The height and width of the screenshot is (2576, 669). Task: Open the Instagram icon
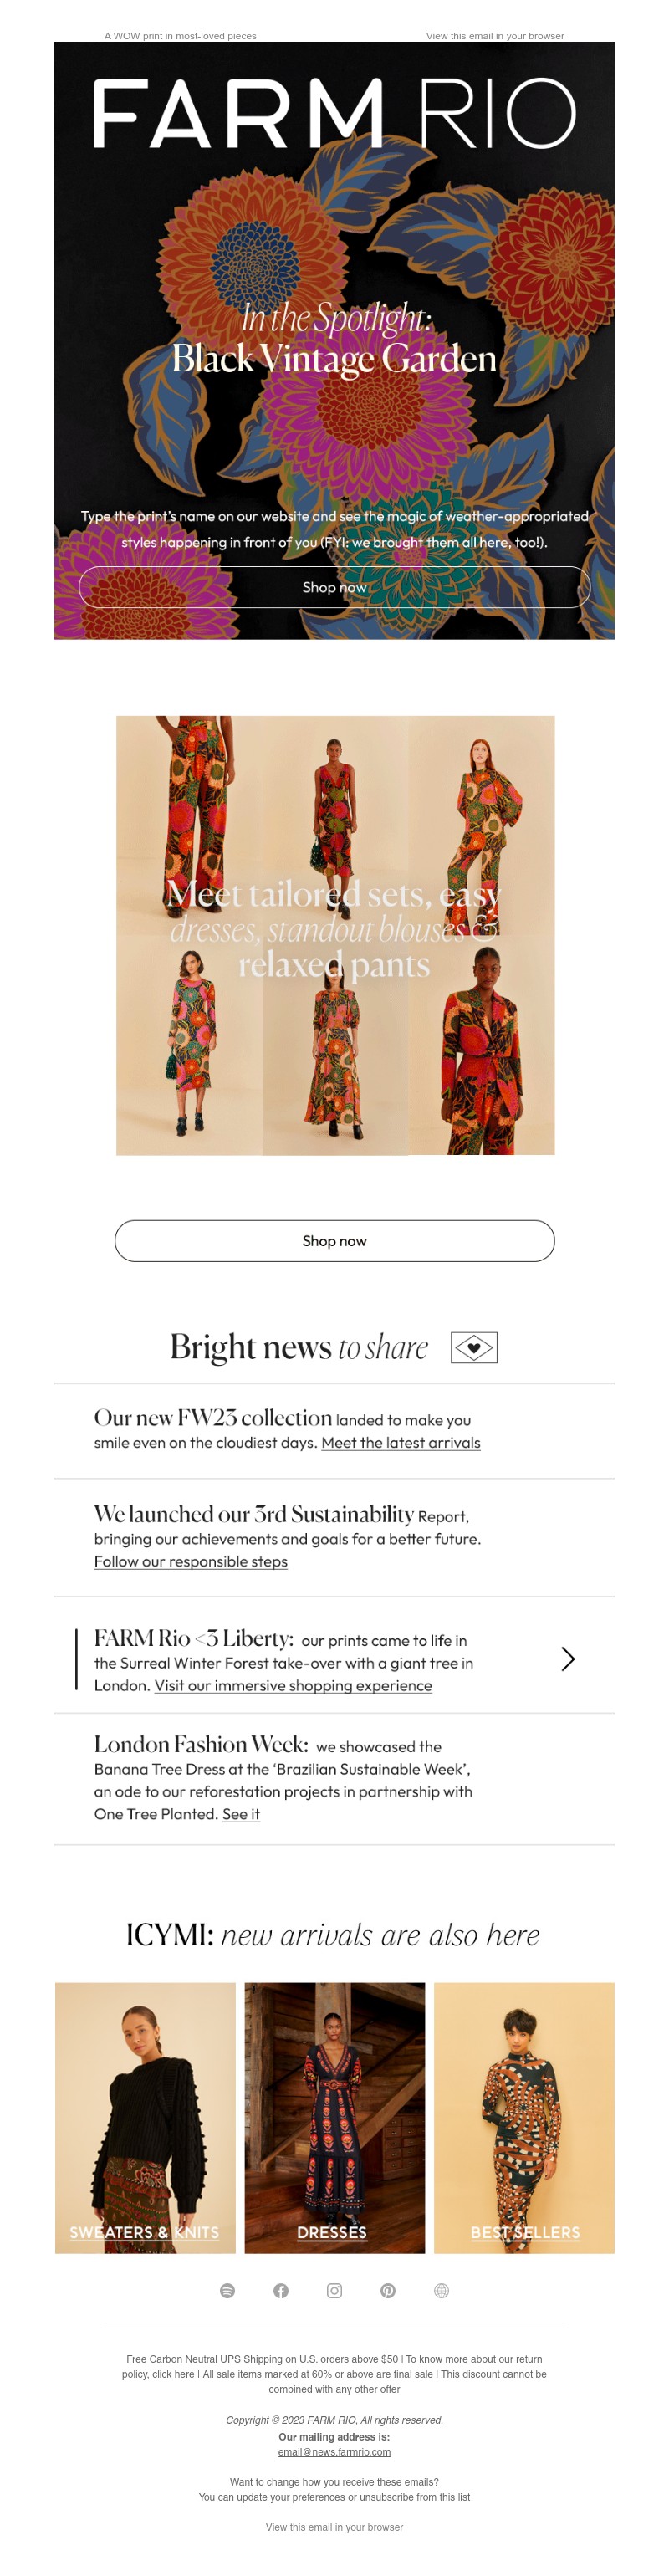coord(334,2291)
